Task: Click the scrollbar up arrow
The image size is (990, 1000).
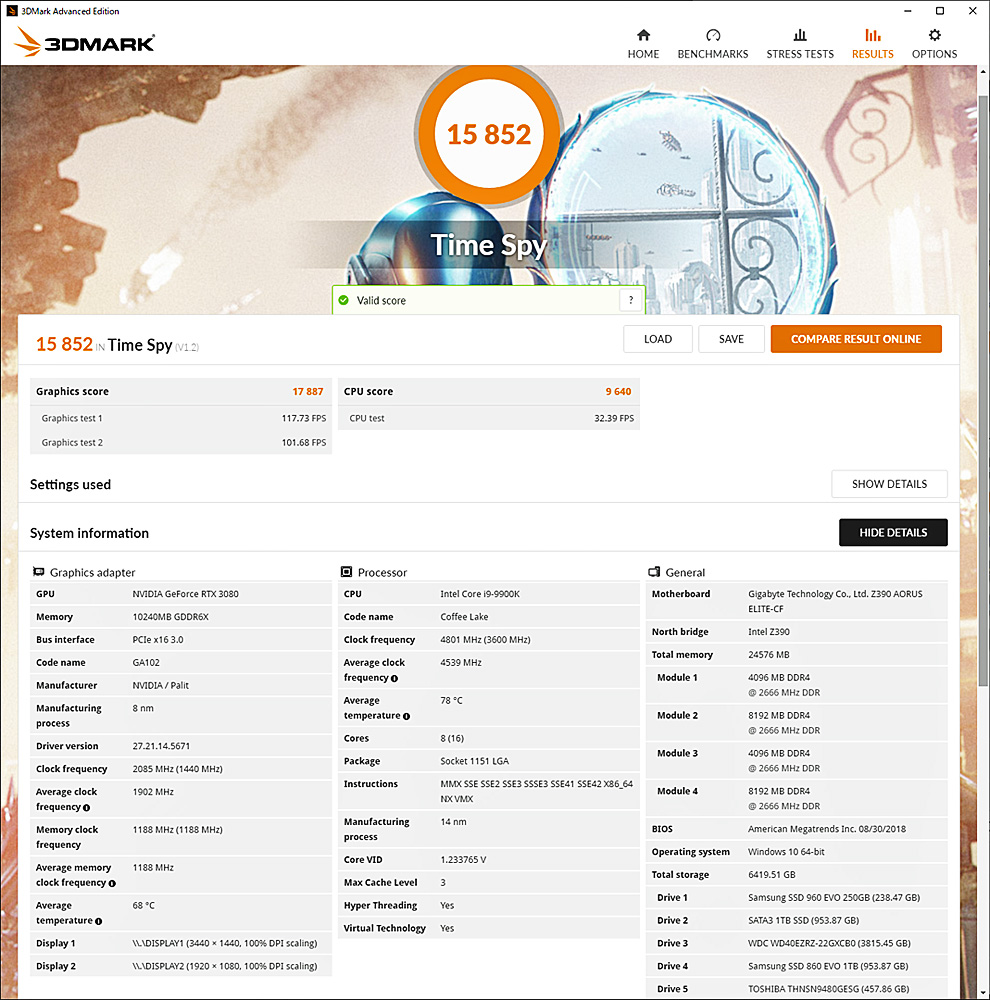Action: (983, 72)
